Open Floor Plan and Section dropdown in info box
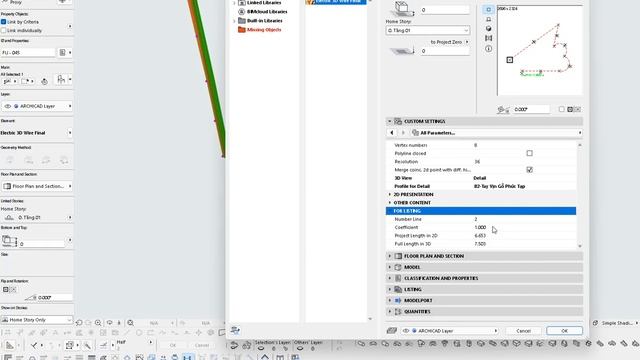Viewport: 640px width, 360px height. tap(37, 186)
